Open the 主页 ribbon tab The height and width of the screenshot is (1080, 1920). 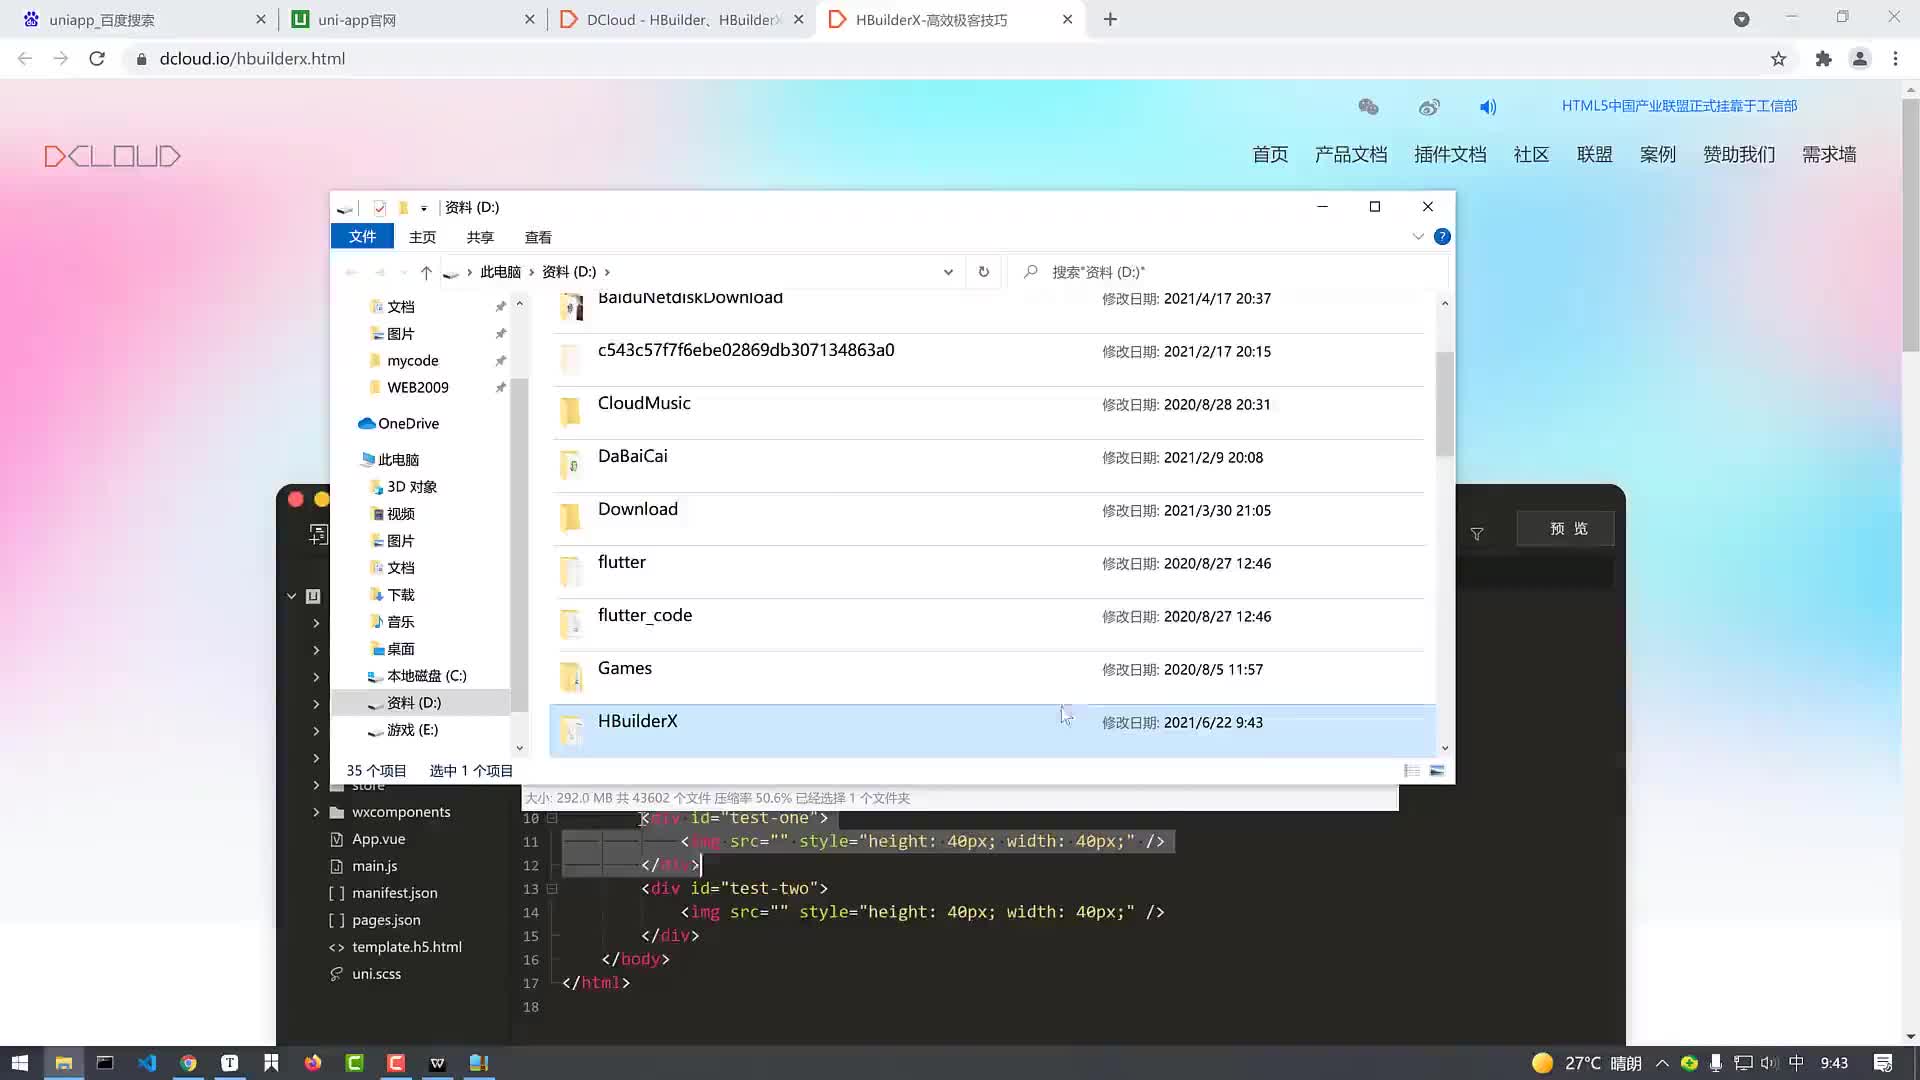[422, 237]
